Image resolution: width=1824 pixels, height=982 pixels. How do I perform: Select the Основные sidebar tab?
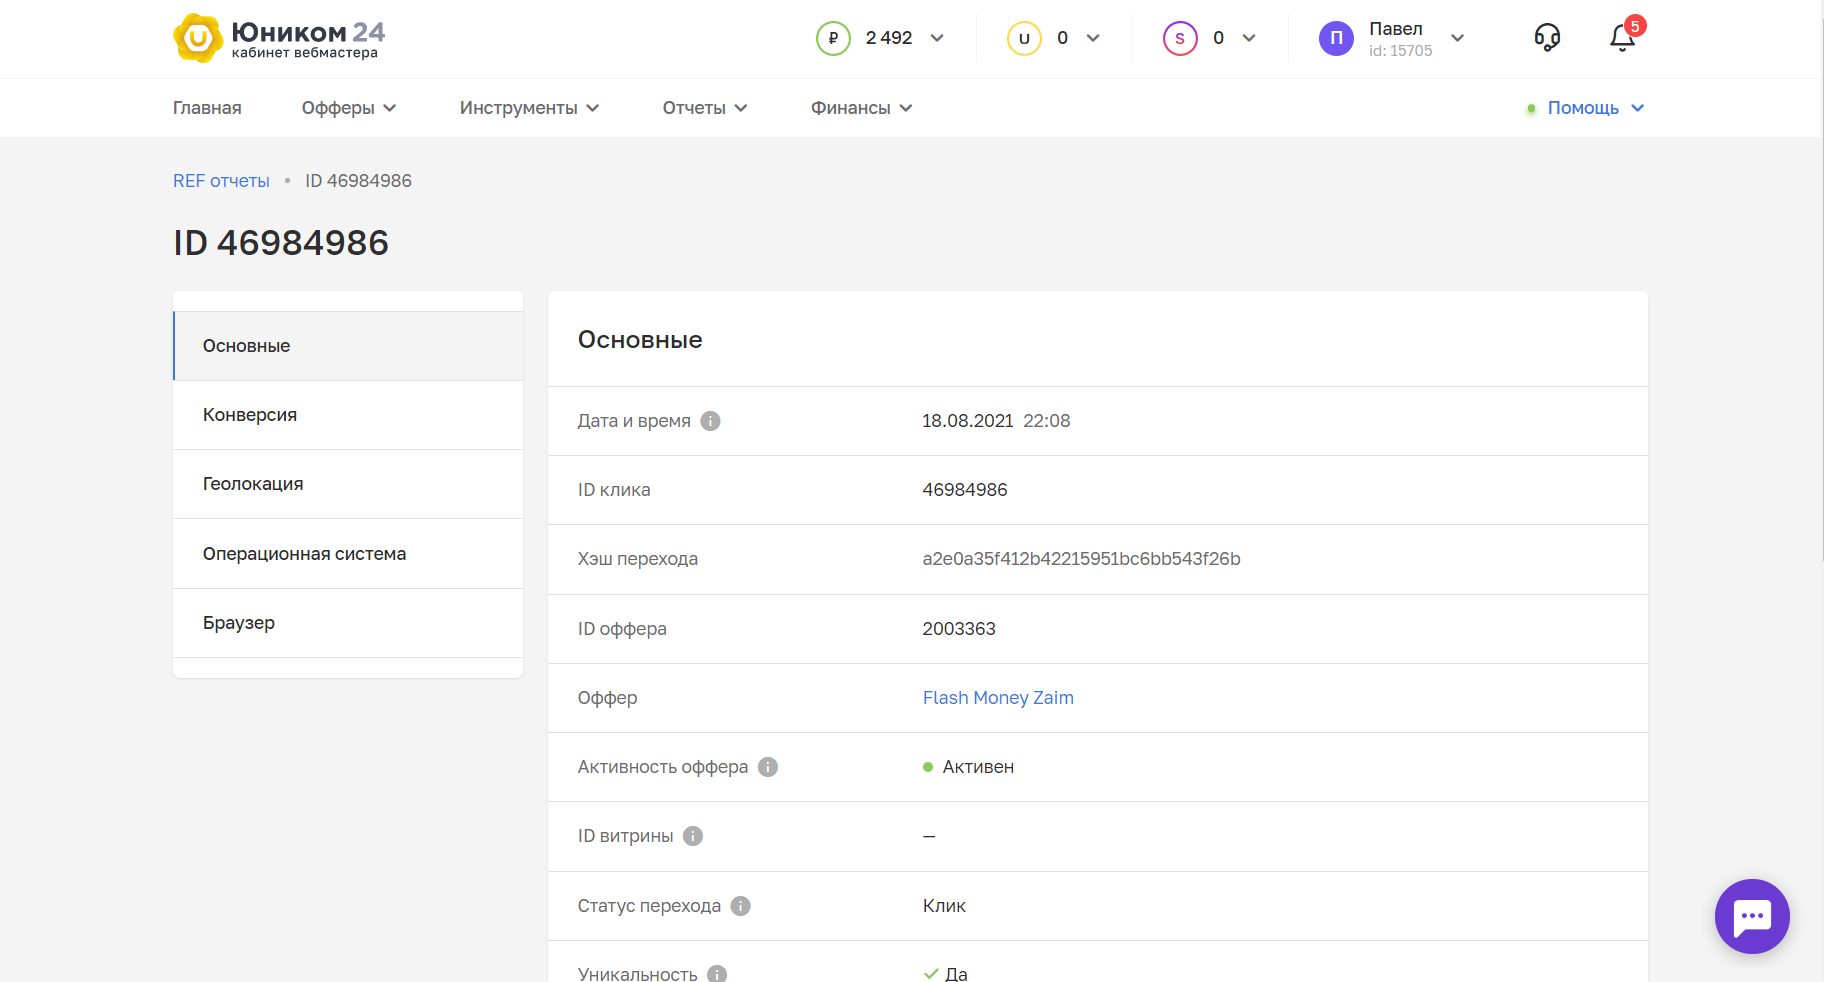348,346
